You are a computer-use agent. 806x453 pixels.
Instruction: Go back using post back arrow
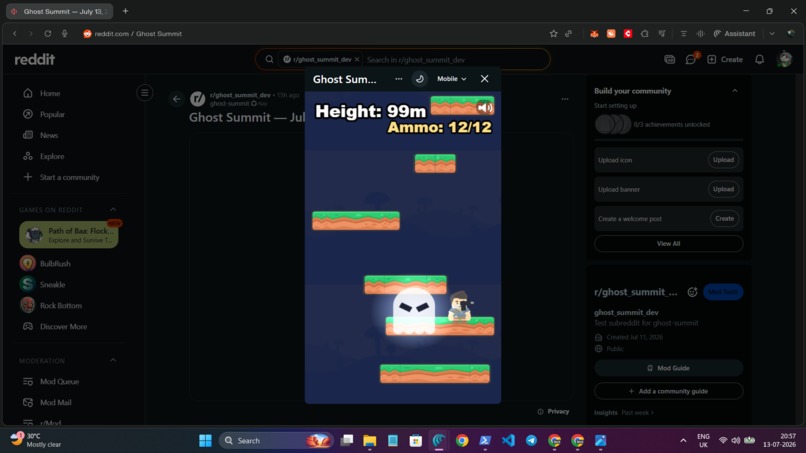tap(176, 99)
